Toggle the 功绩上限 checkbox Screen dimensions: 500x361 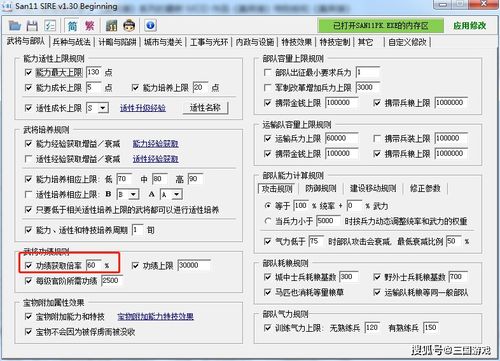tap(135, 265)
